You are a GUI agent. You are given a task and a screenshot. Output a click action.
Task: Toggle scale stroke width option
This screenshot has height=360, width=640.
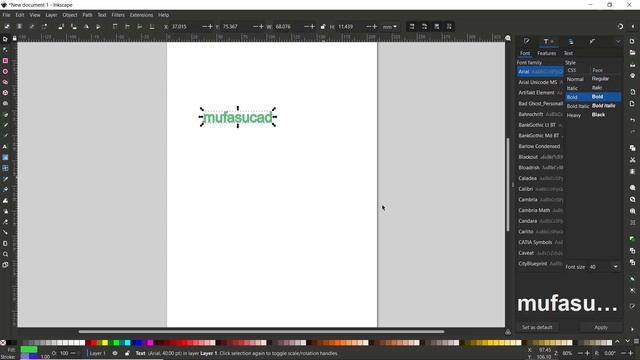pos(412,27)
